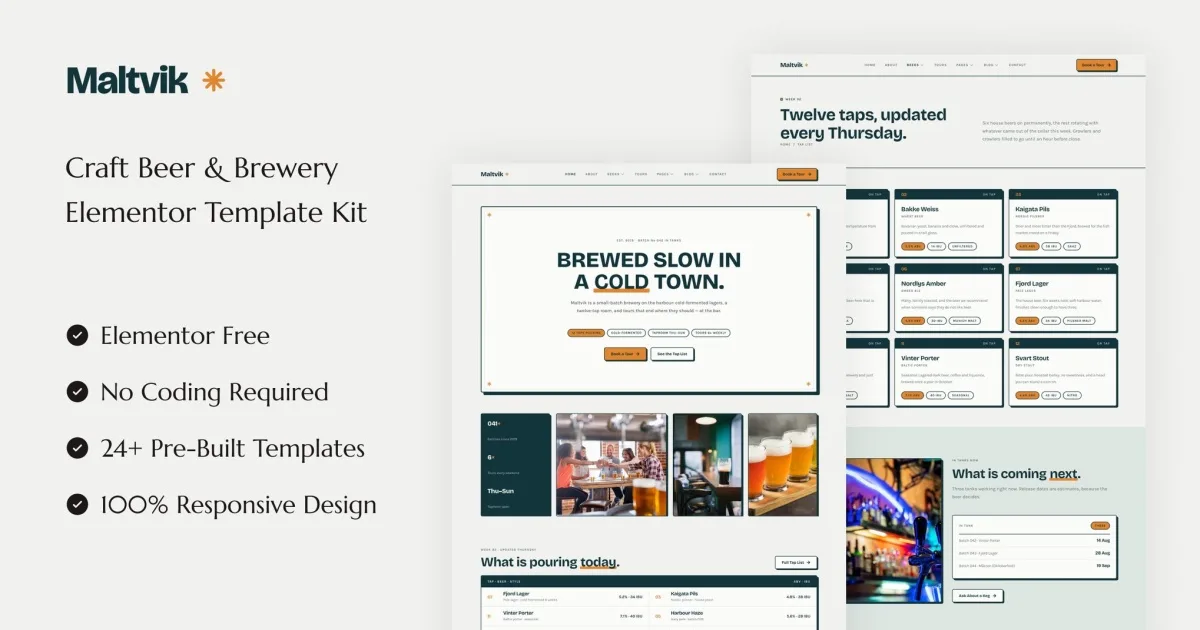Click the Harbour Haze row in the pouring list
Image resolution: width=1200 pixels, height=630 pixels.
[x=734, y=615]
